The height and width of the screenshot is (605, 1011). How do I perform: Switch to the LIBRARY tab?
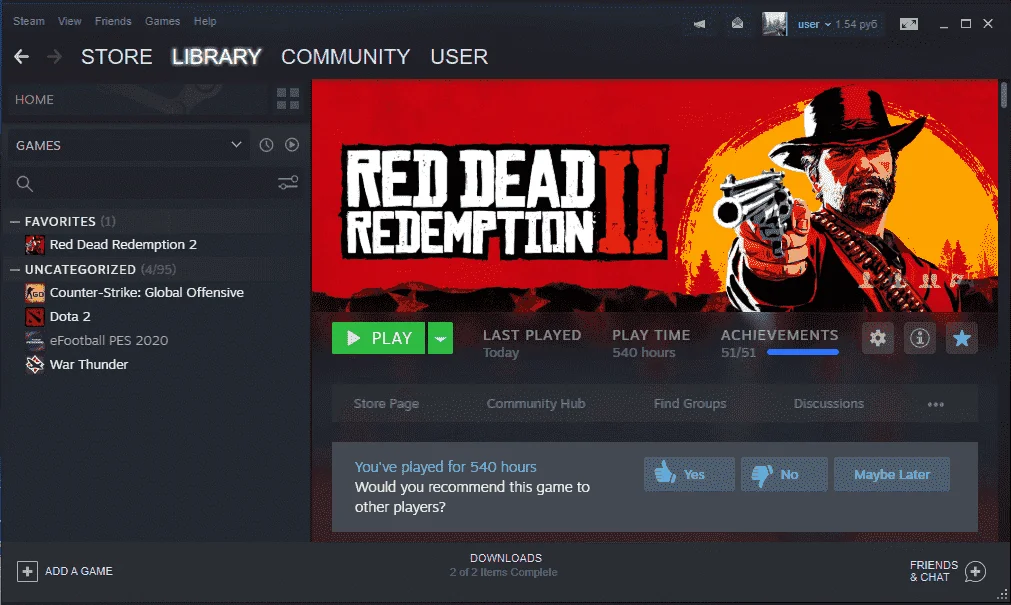(x=216, y=57)
